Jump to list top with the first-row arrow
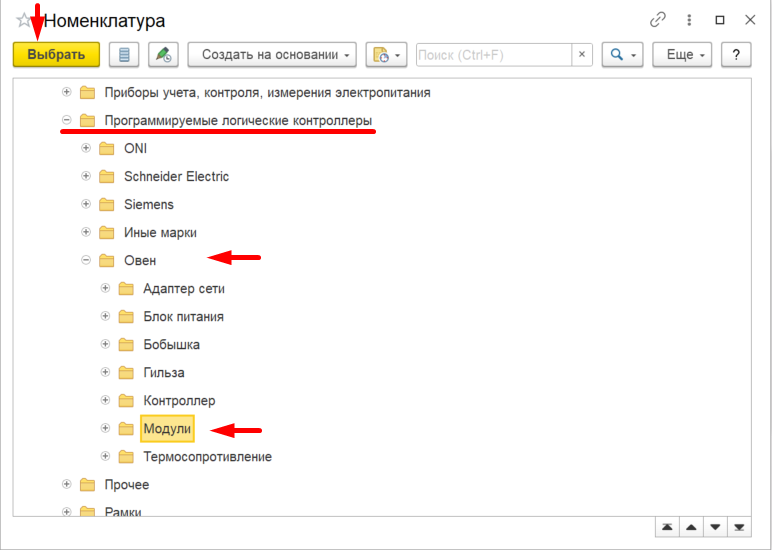772x550 pixels. (x=667, y=527)
